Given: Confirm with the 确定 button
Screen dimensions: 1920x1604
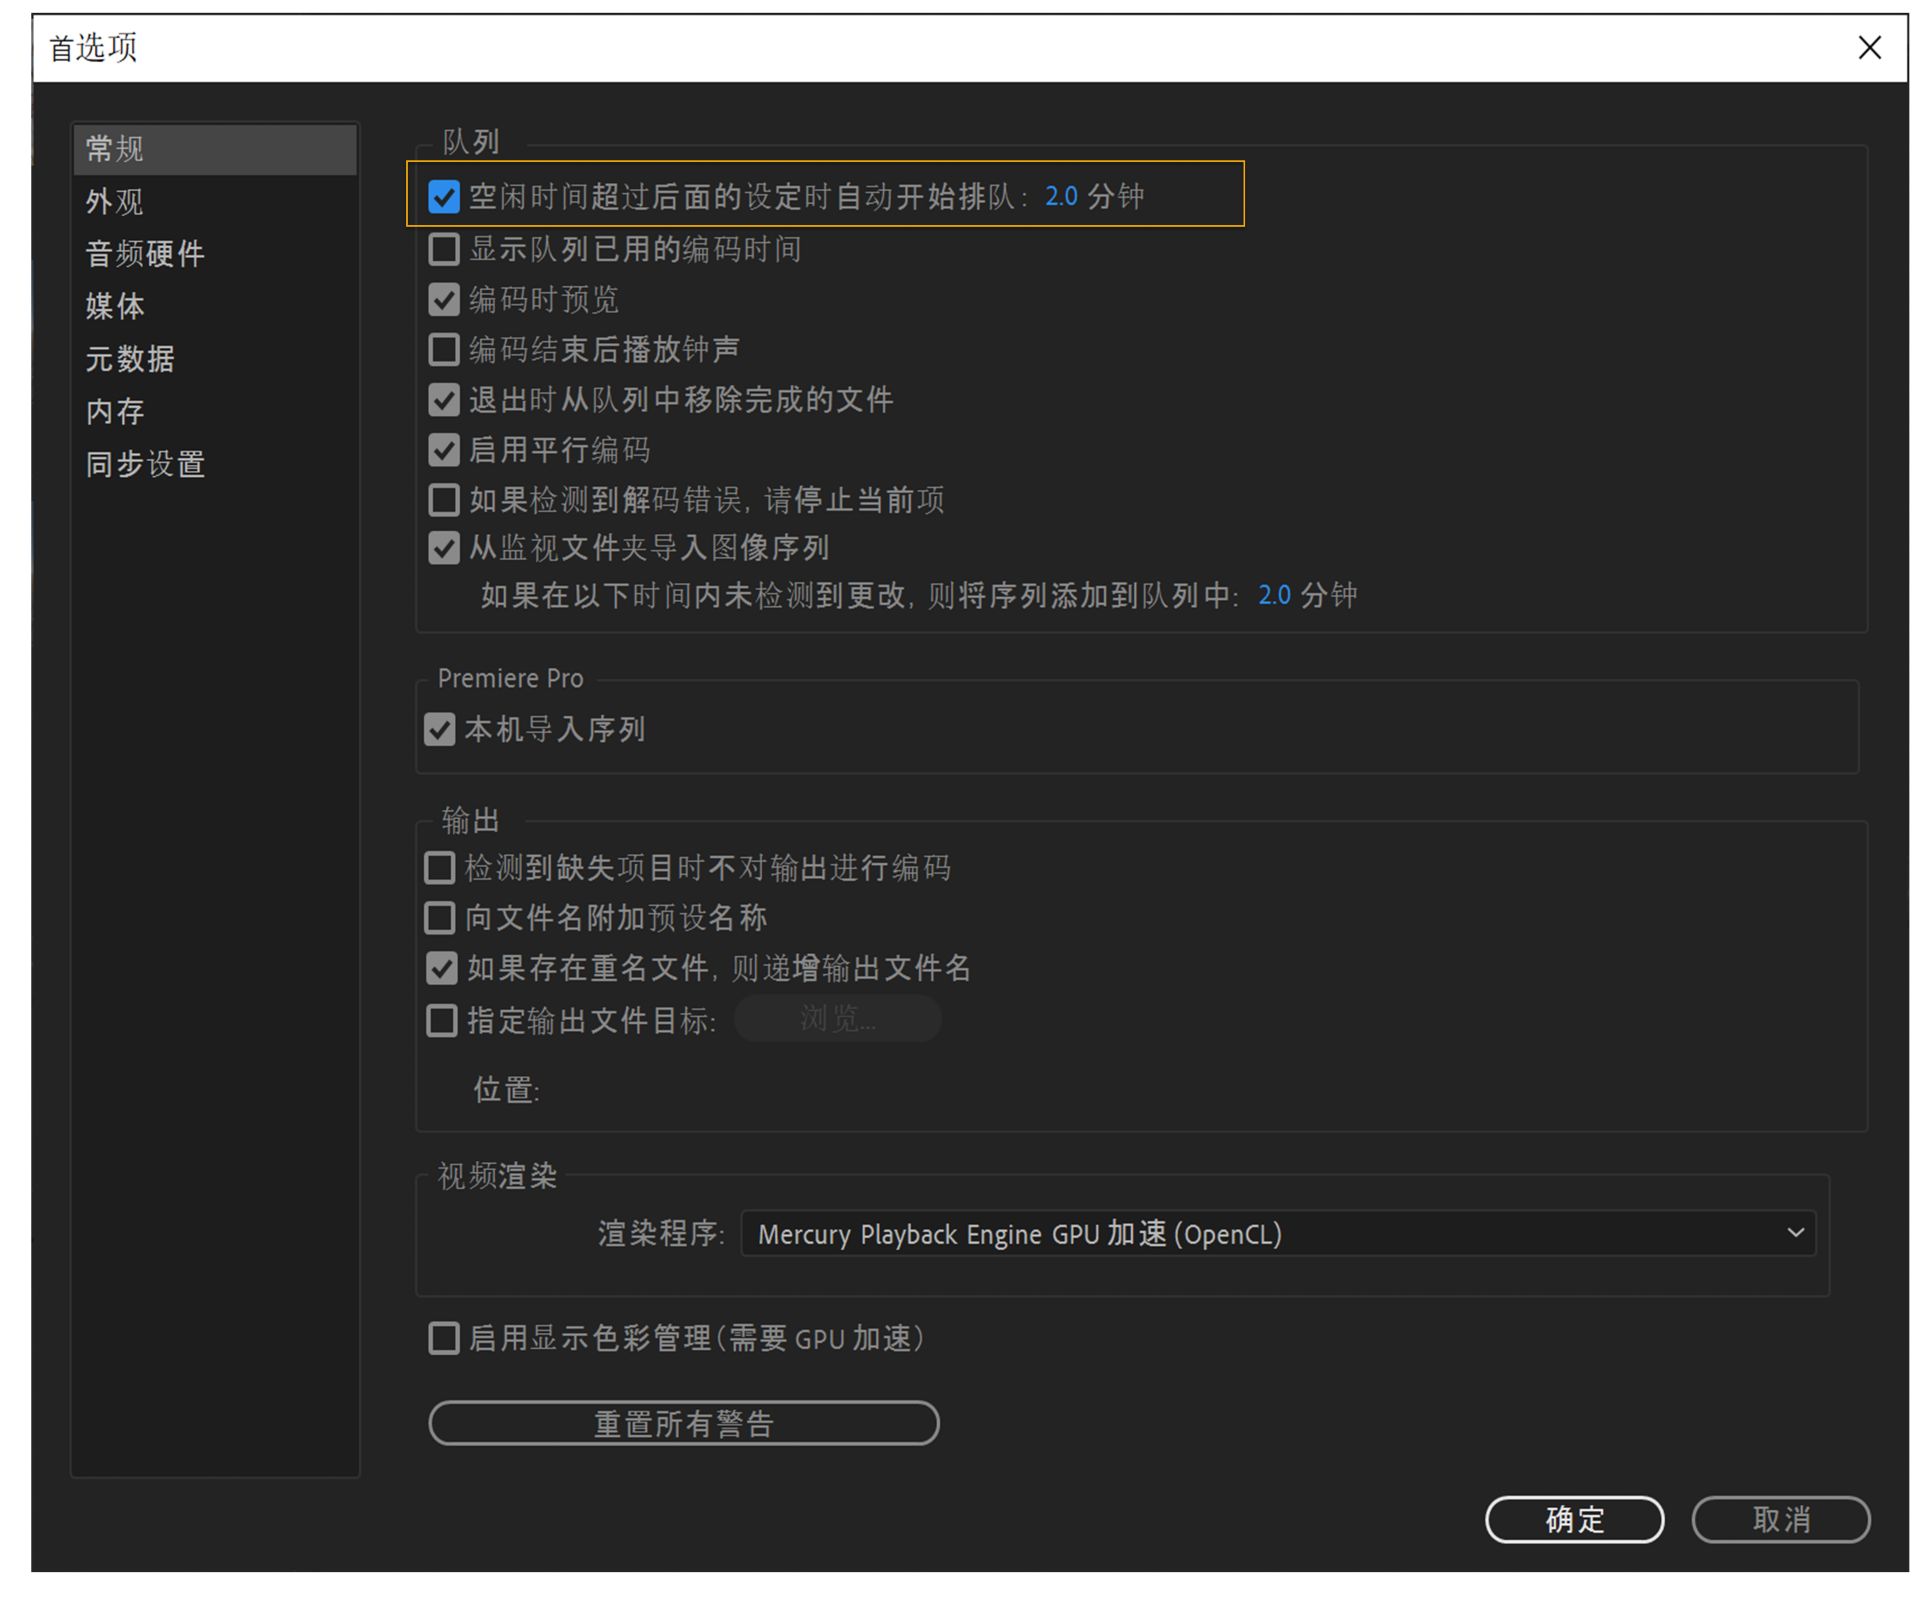Looking at the screenshot, I should click(1574, 1519).
